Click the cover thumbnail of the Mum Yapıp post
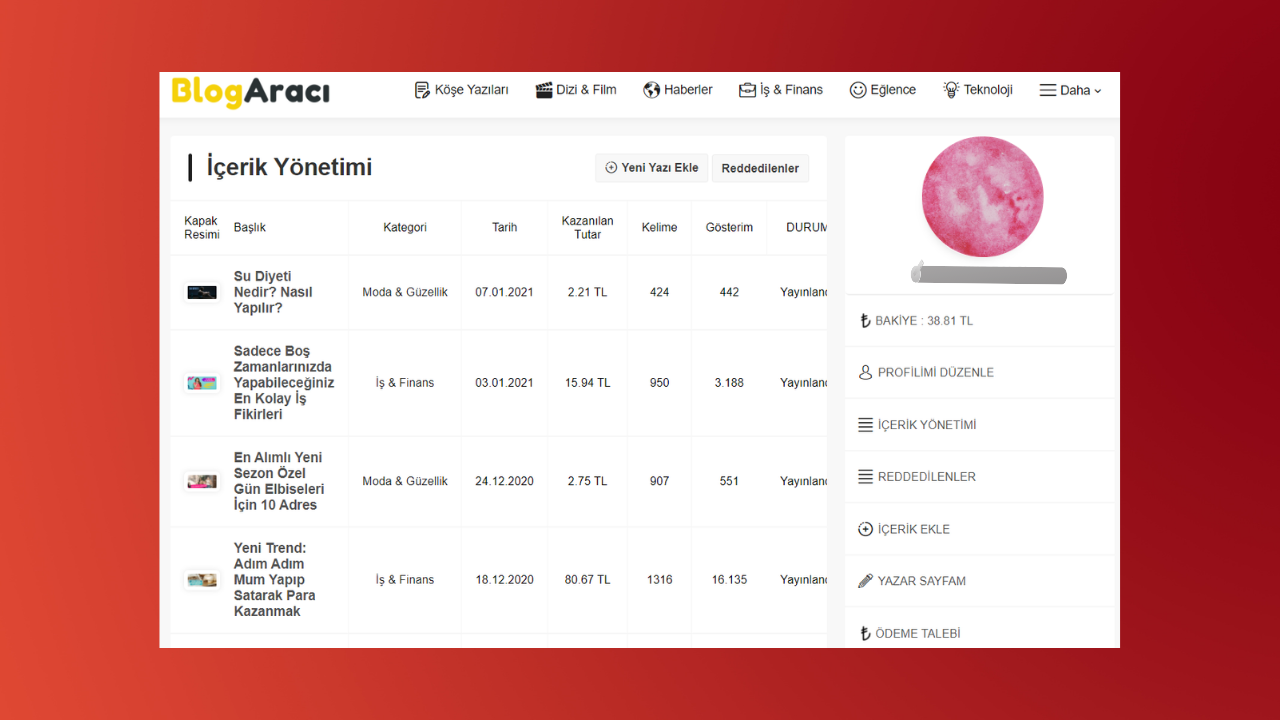 coord(202,580)
